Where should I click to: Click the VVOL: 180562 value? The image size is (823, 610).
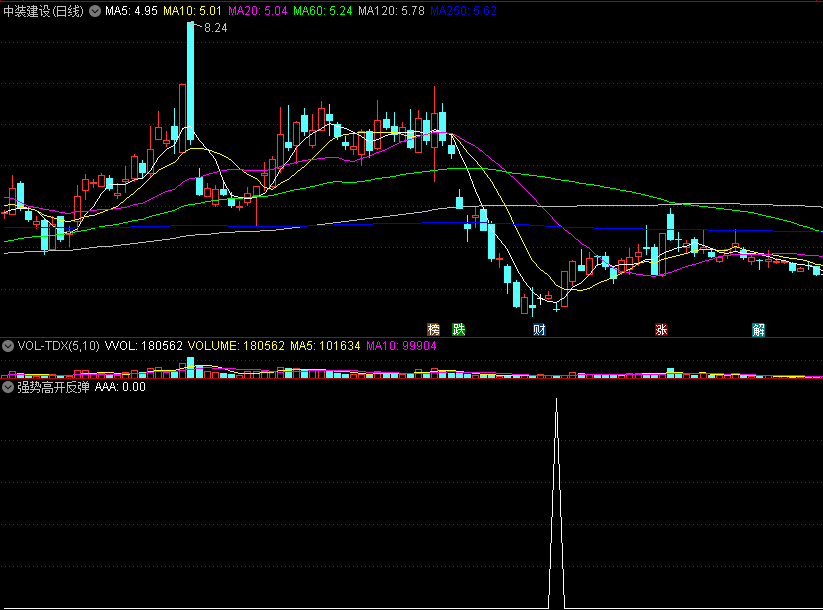(144, 346)
